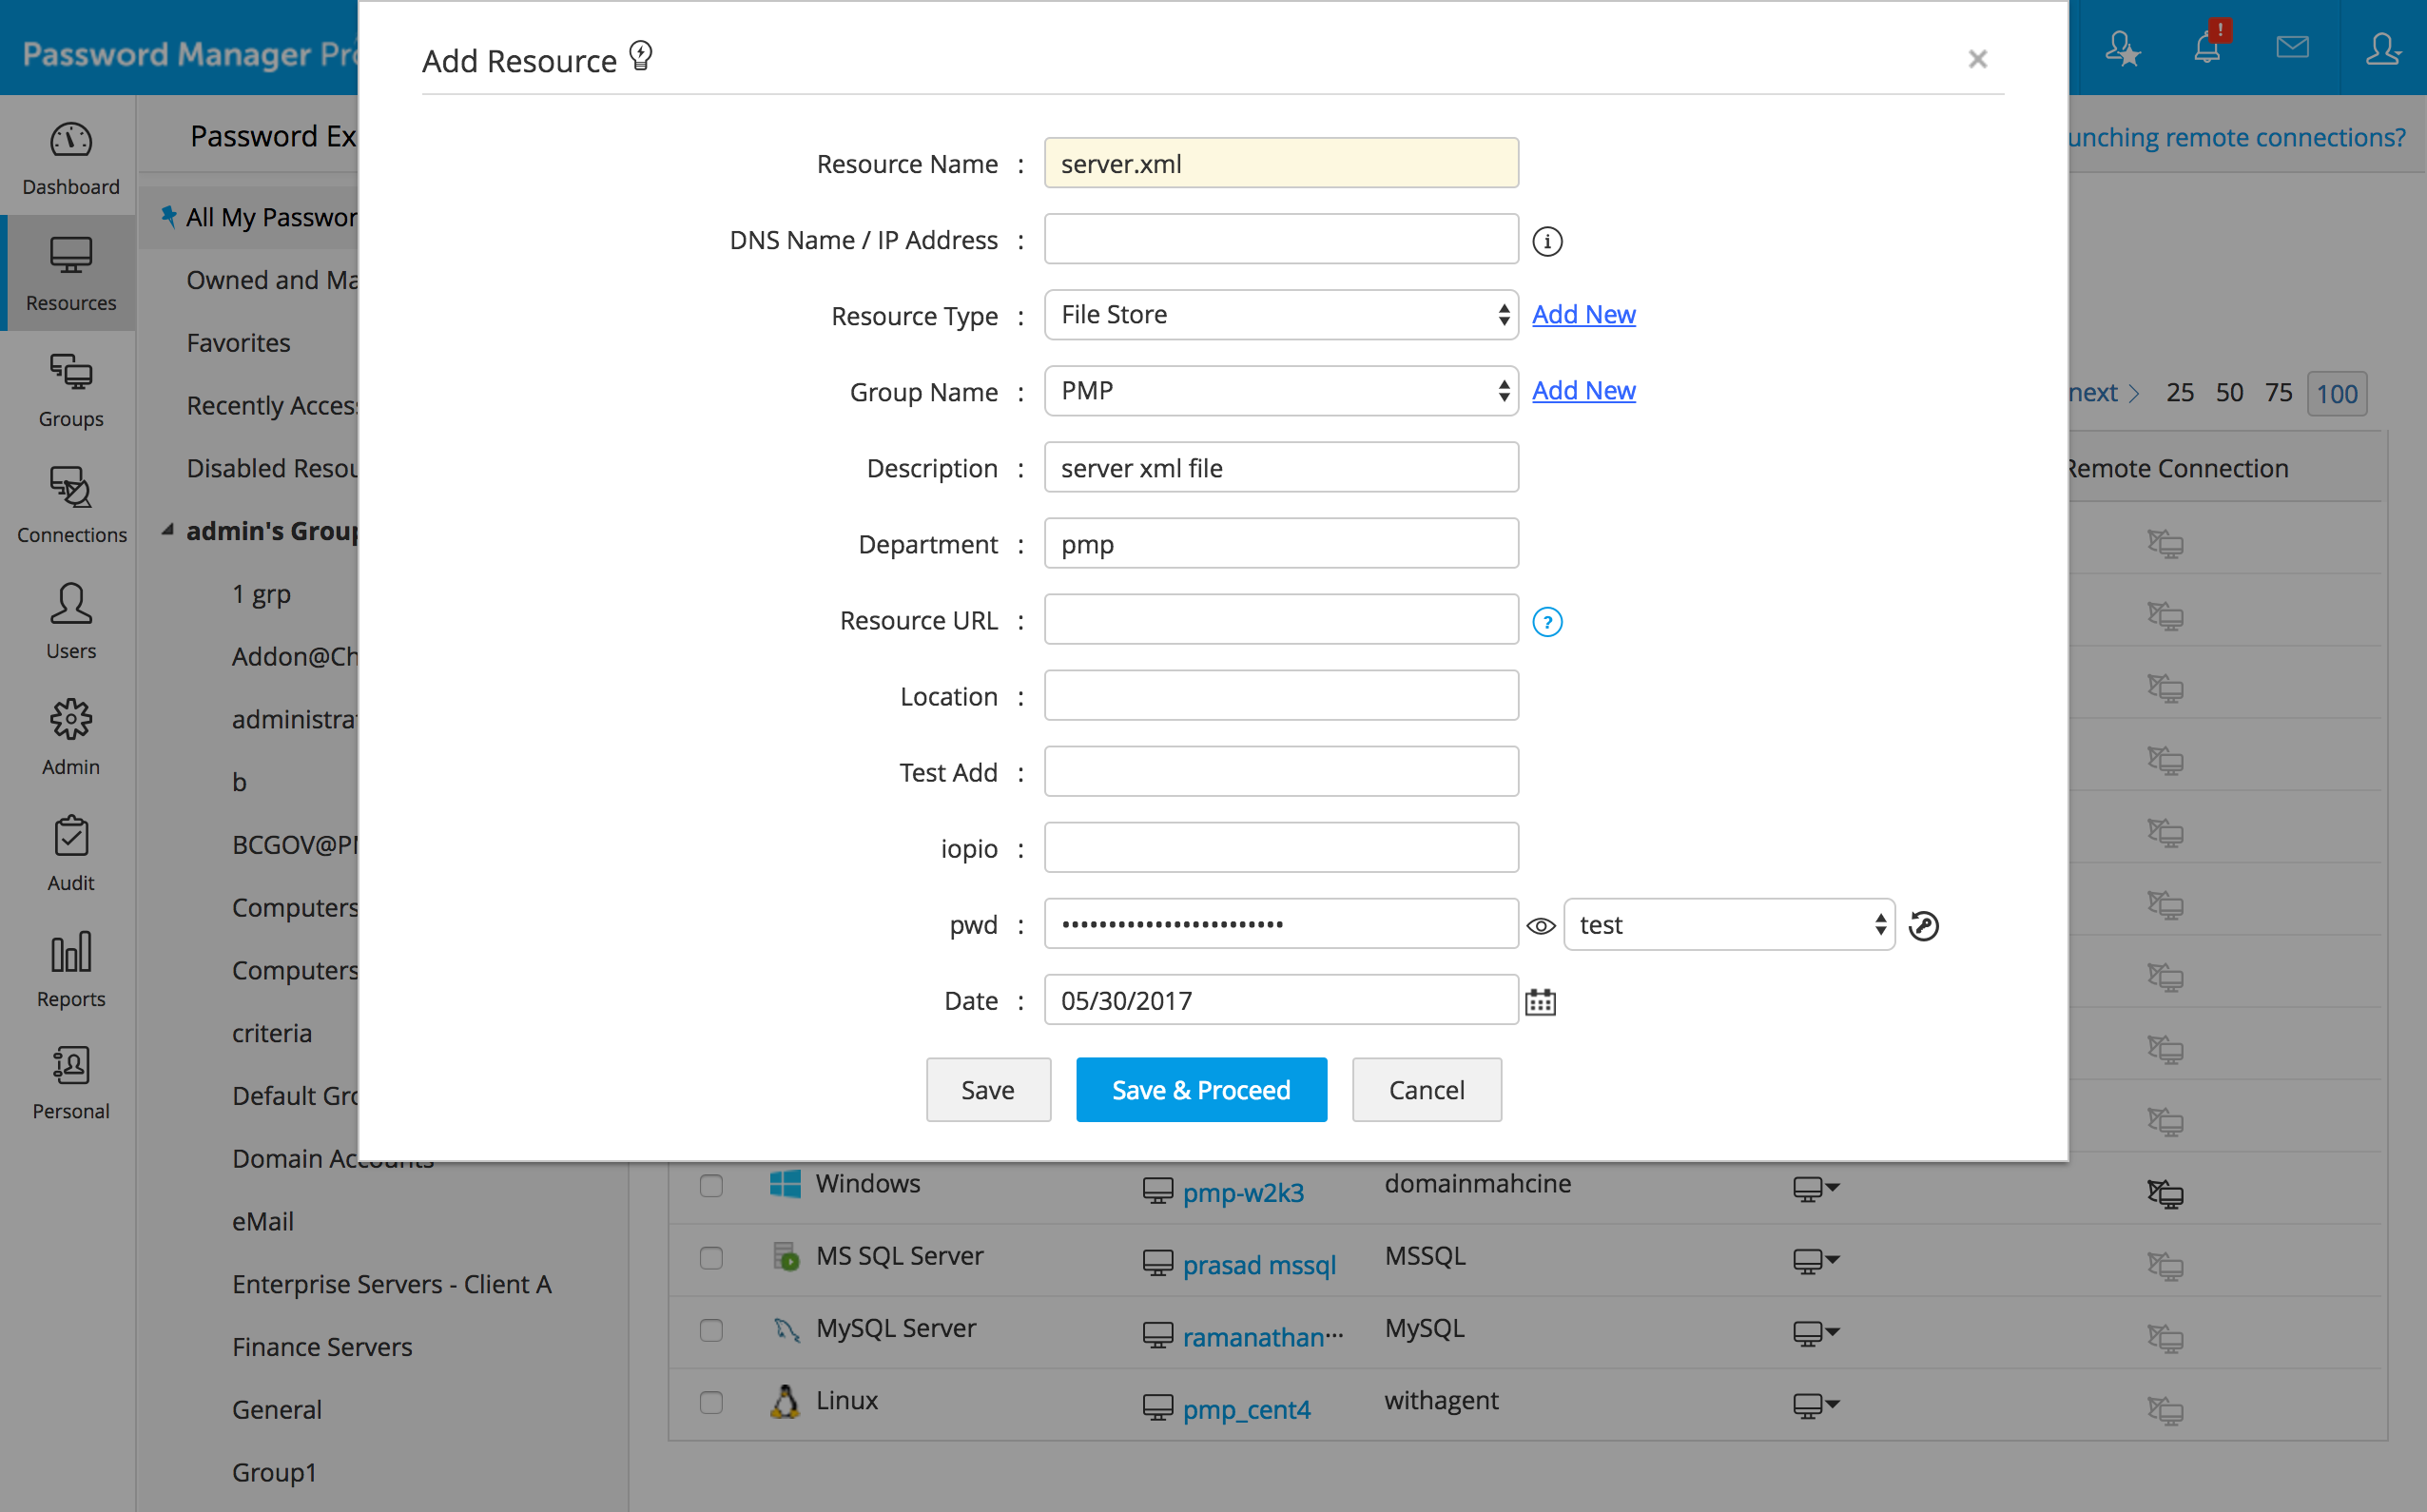
Task: Open the calendar date picker icon
Action: 1540,1001
